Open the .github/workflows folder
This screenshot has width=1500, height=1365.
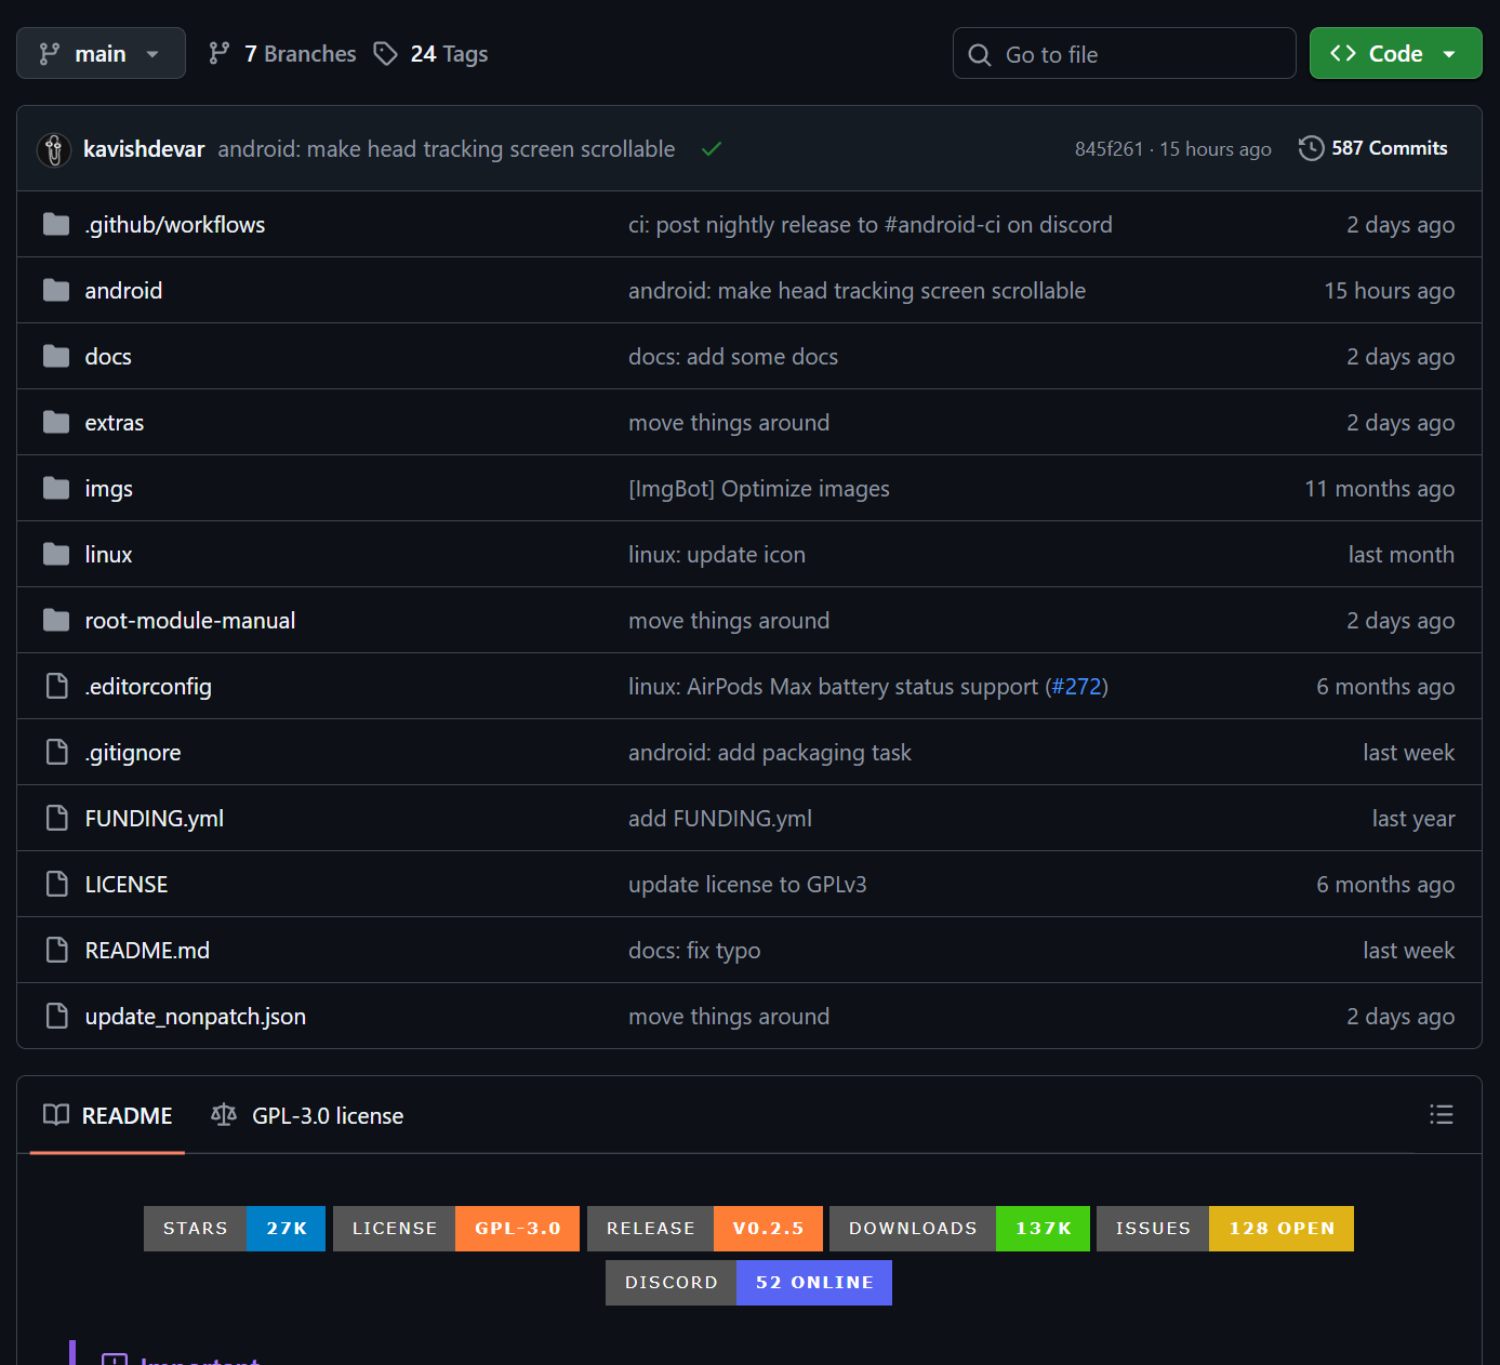click(x=175, y=225)
